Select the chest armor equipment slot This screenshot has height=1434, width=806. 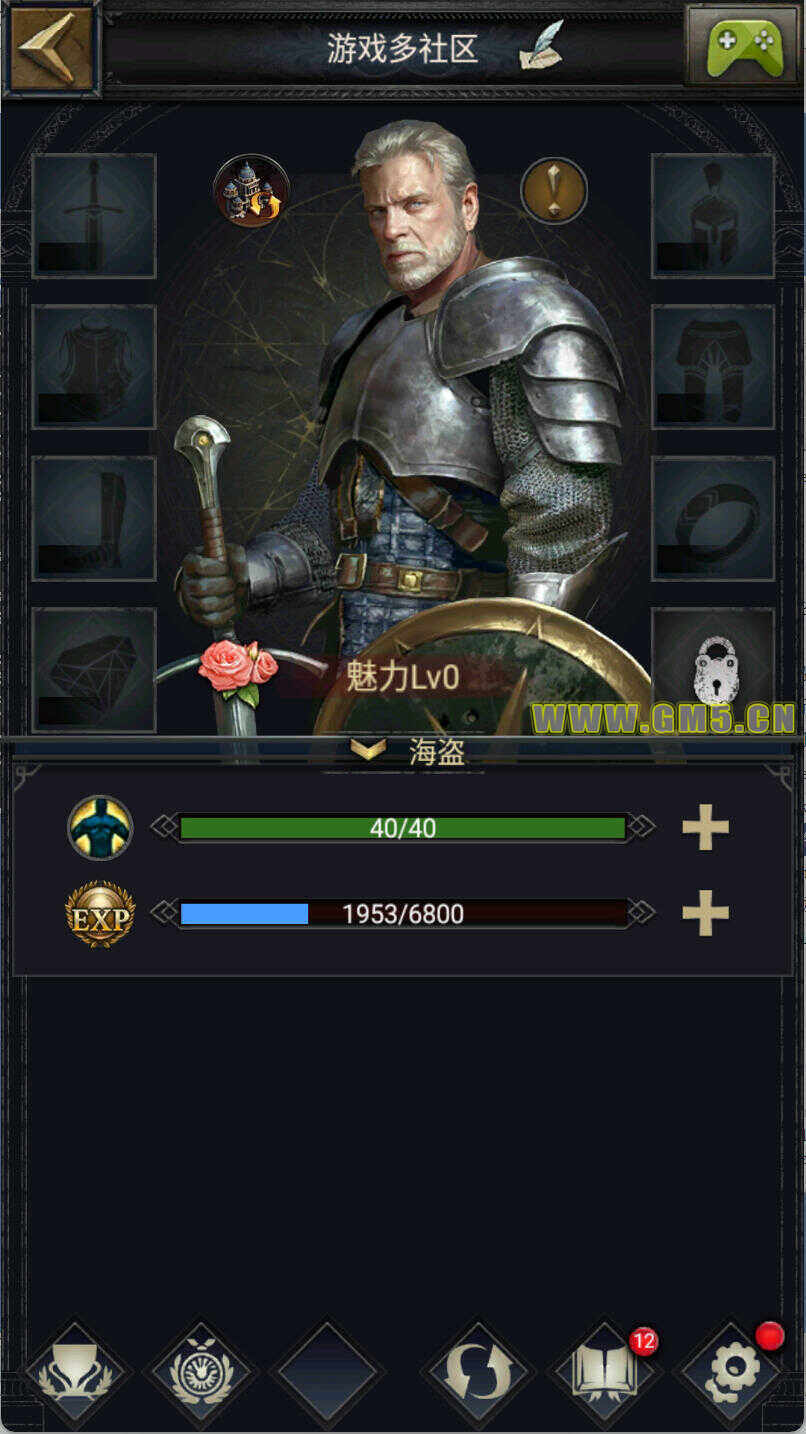(x=94, y=367)
